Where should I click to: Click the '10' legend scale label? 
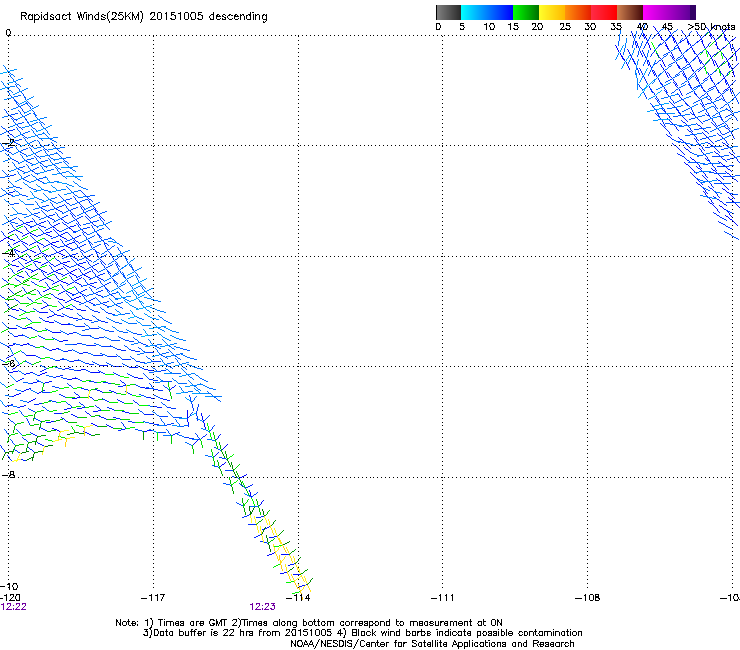[489, 27]
